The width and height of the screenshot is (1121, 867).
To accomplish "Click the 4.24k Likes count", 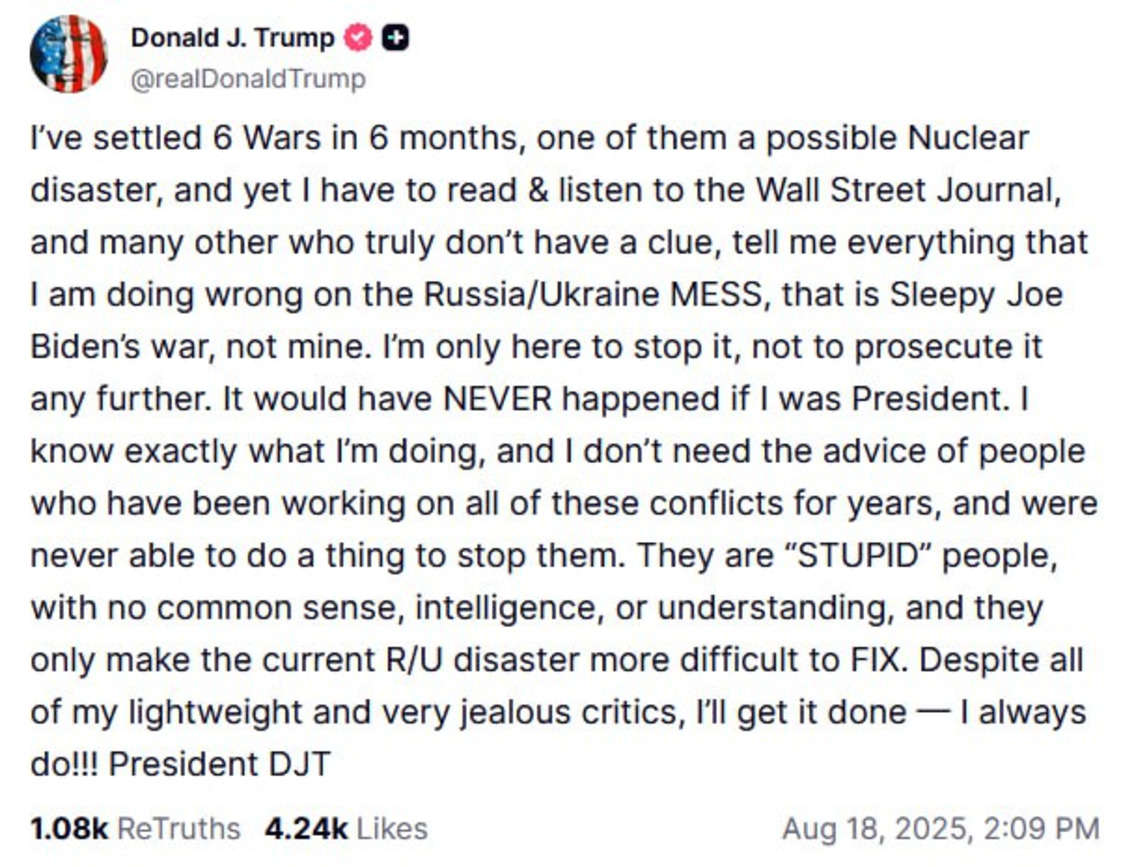I will [306, 829].
